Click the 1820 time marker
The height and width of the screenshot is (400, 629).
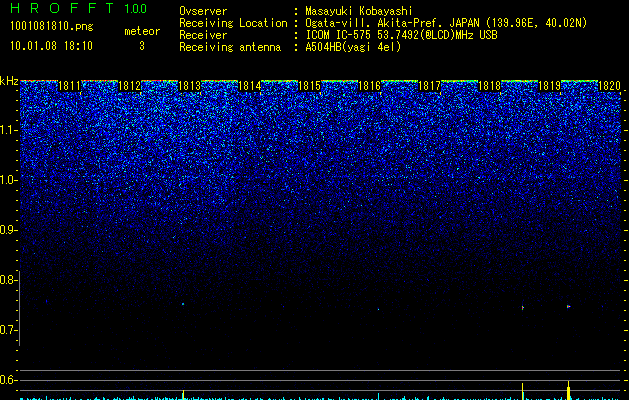click(610, 86)
